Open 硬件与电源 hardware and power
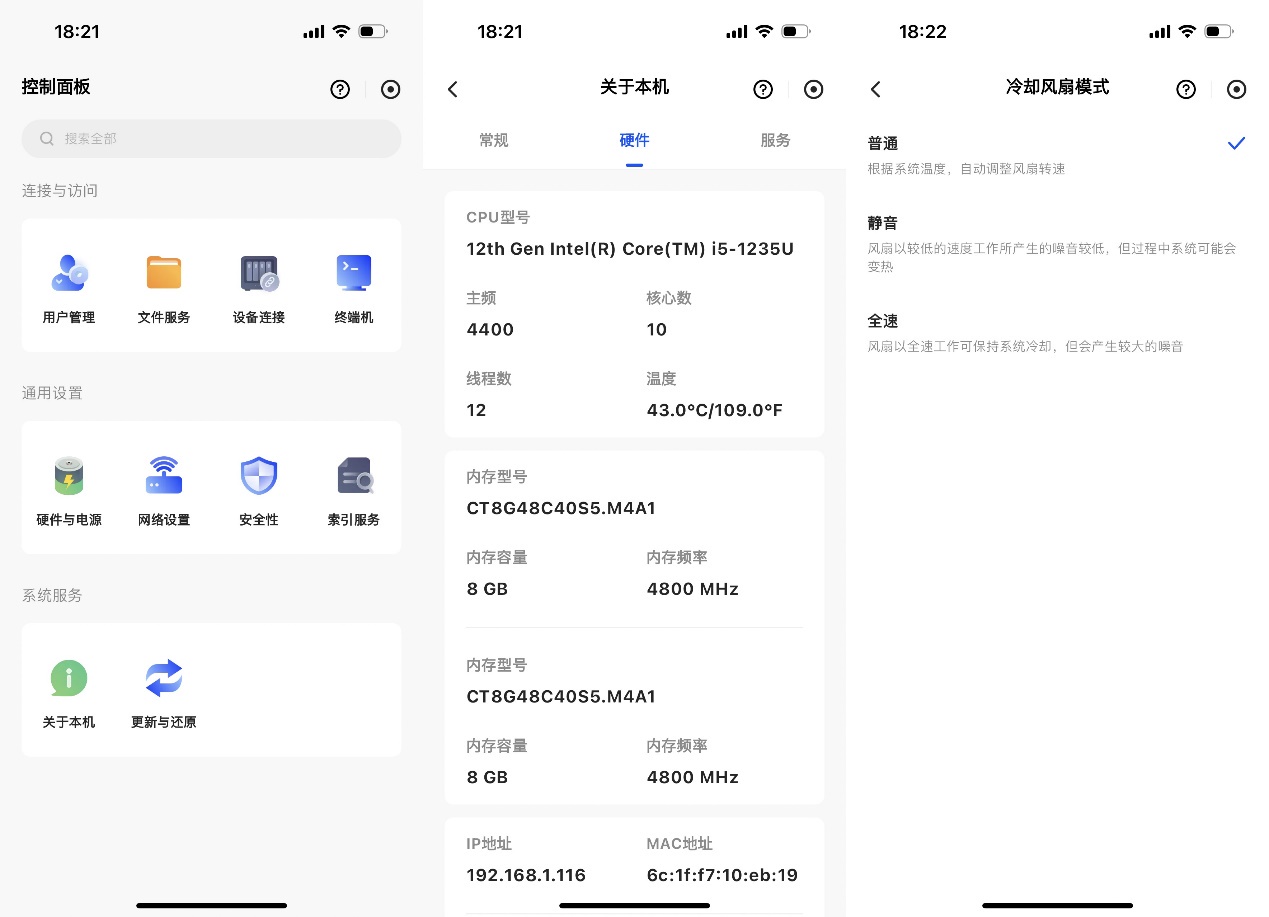Image resolution: width=1269 pixels, height=917 pixels. click(x=69, y=477)
